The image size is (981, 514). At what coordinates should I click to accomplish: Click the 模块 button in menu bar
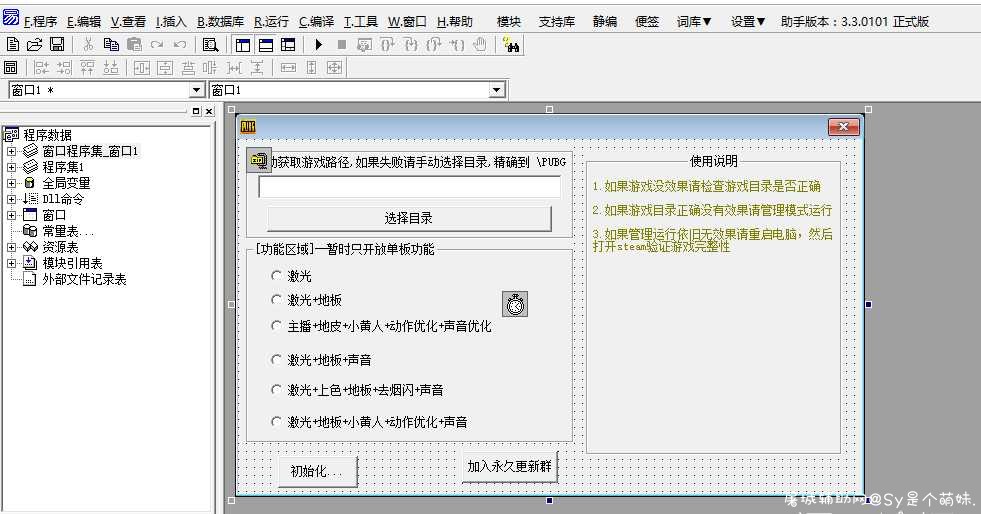tap(509, 21)
